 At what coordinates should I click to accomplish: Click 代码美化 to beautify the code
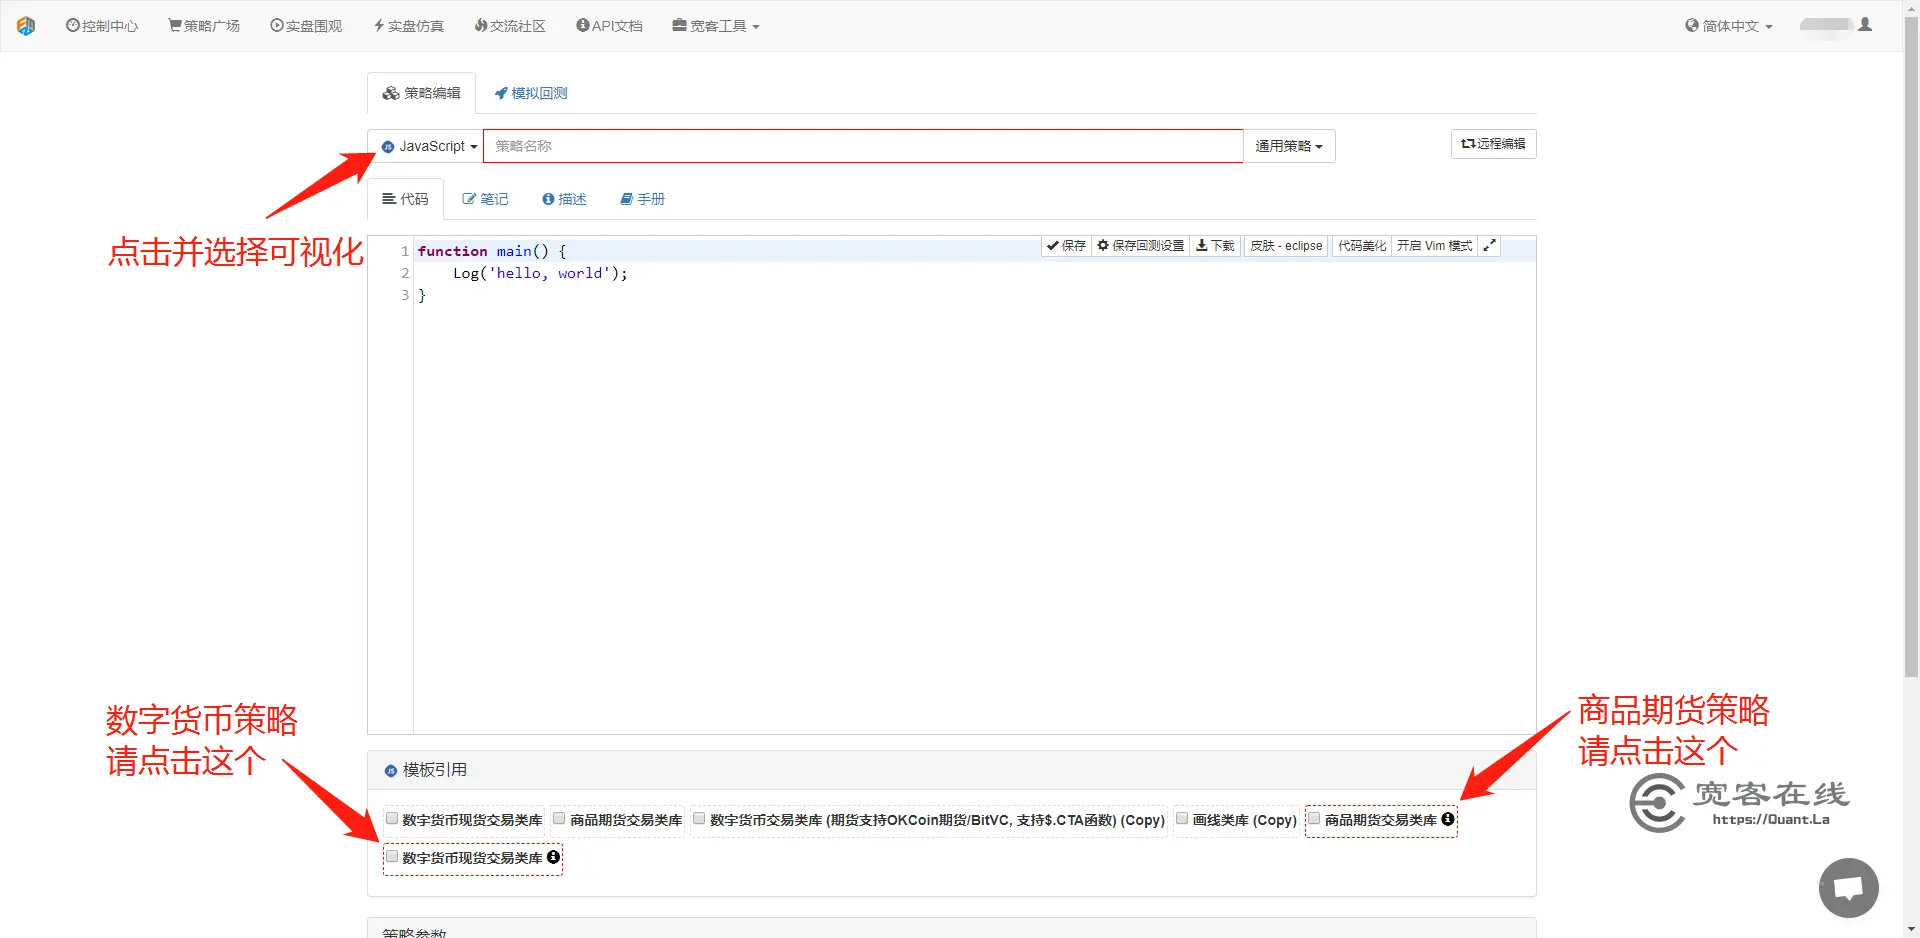[1362, 246]
